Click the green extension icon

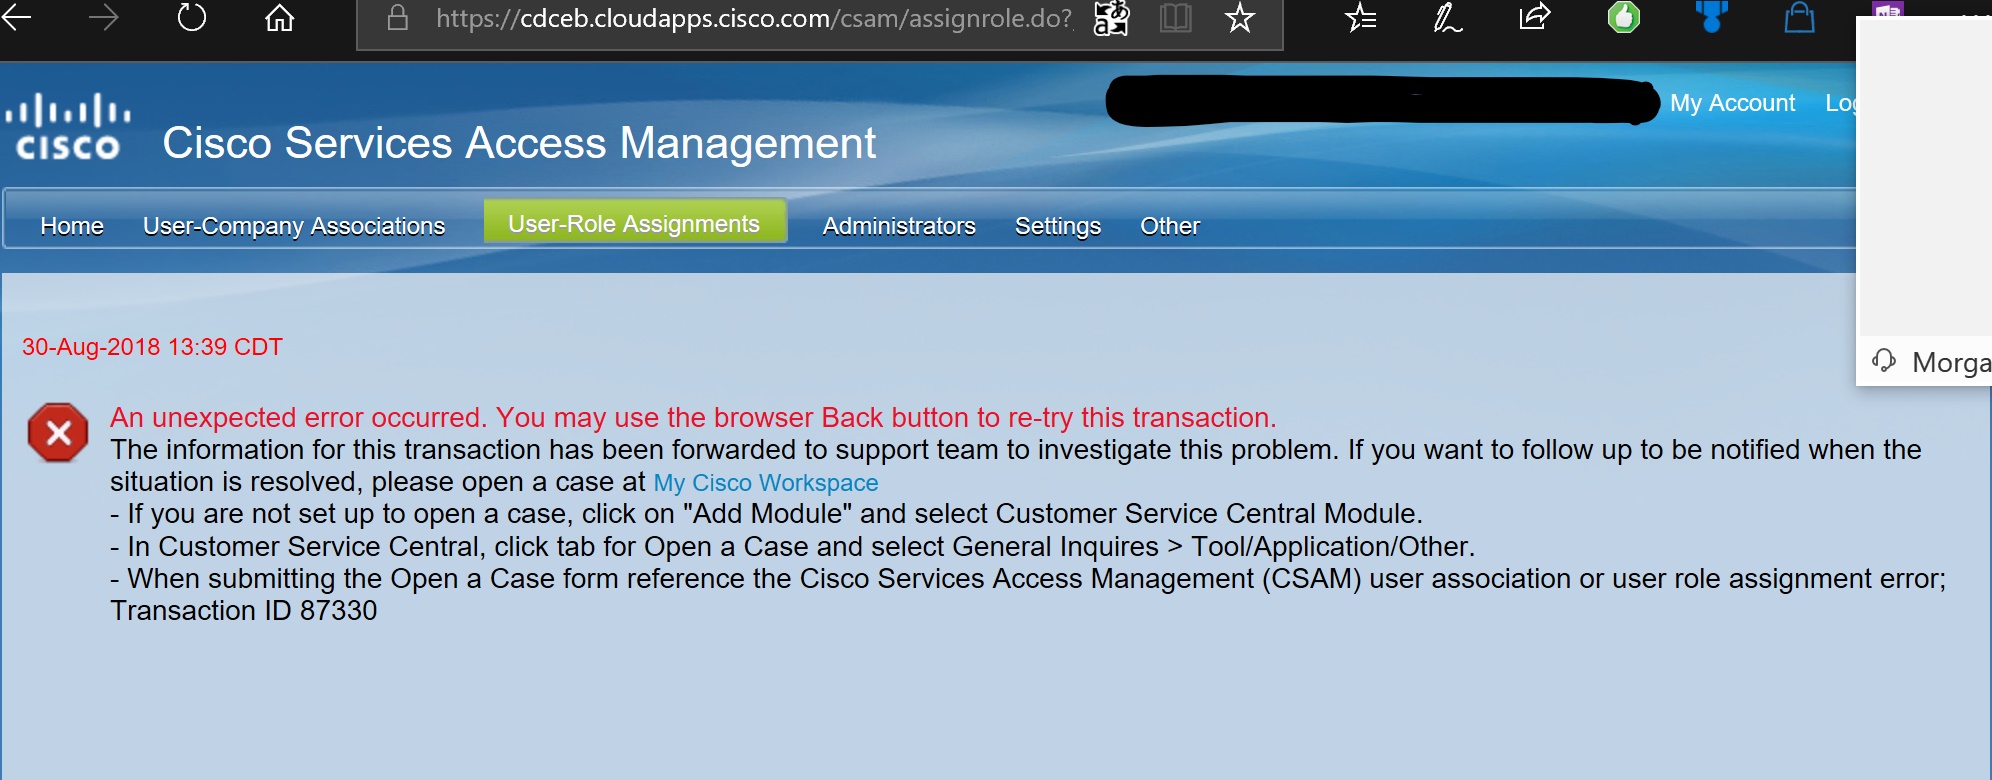[1624, 17]
